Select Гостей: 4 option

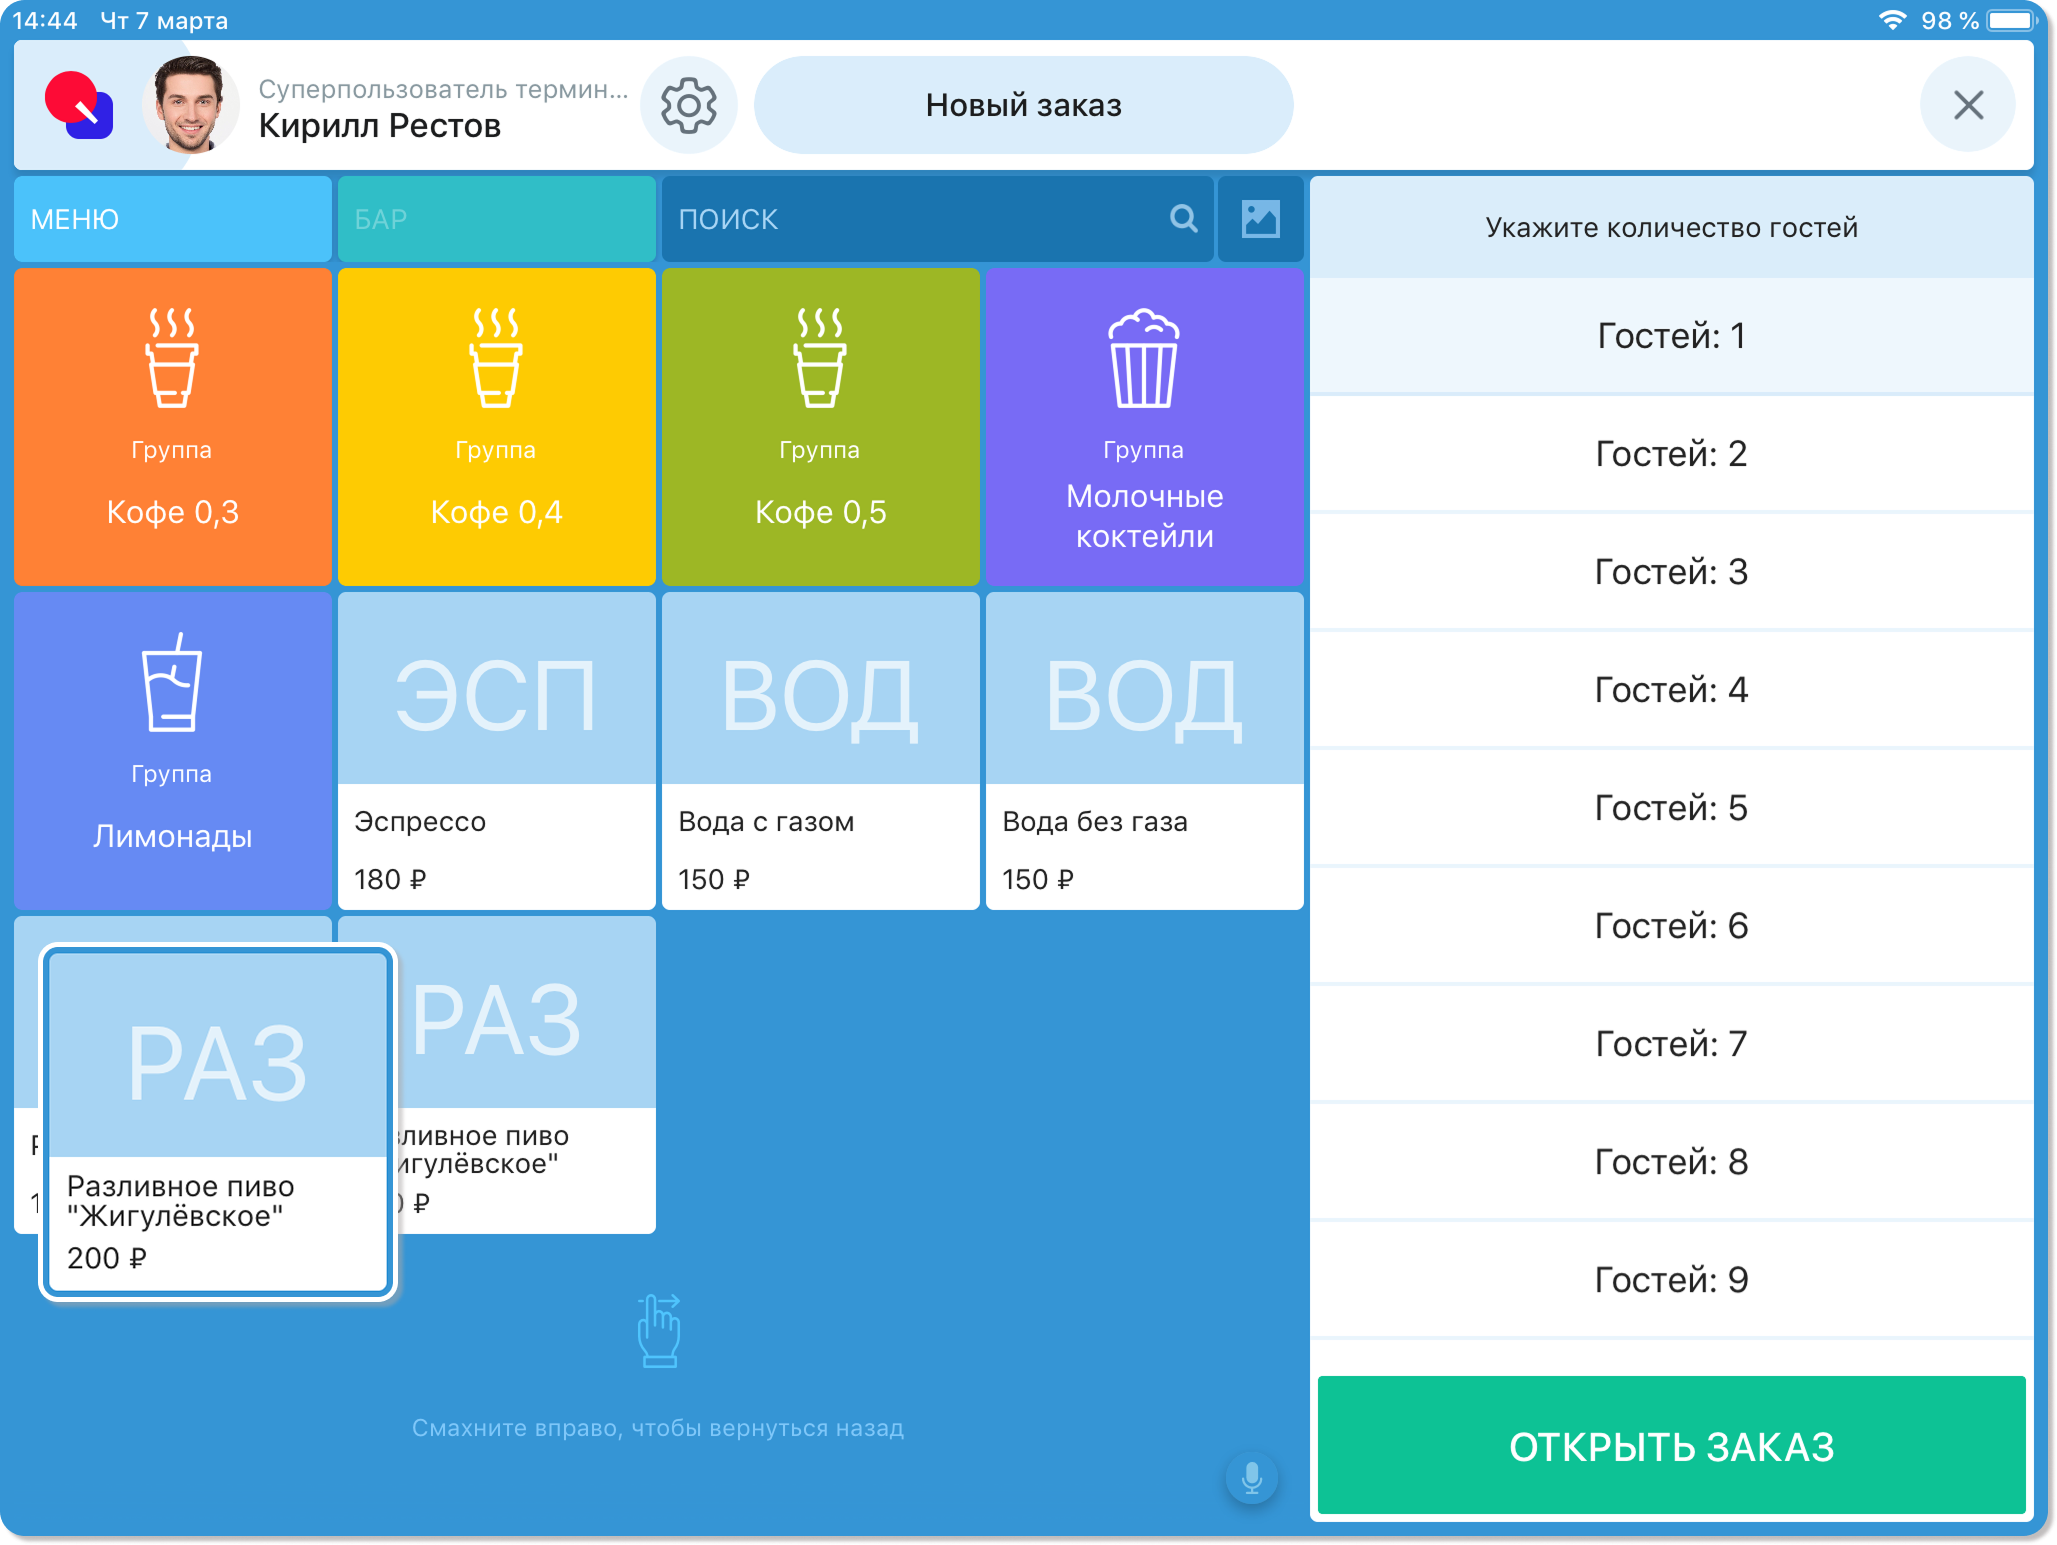(x=1670, y=690)
